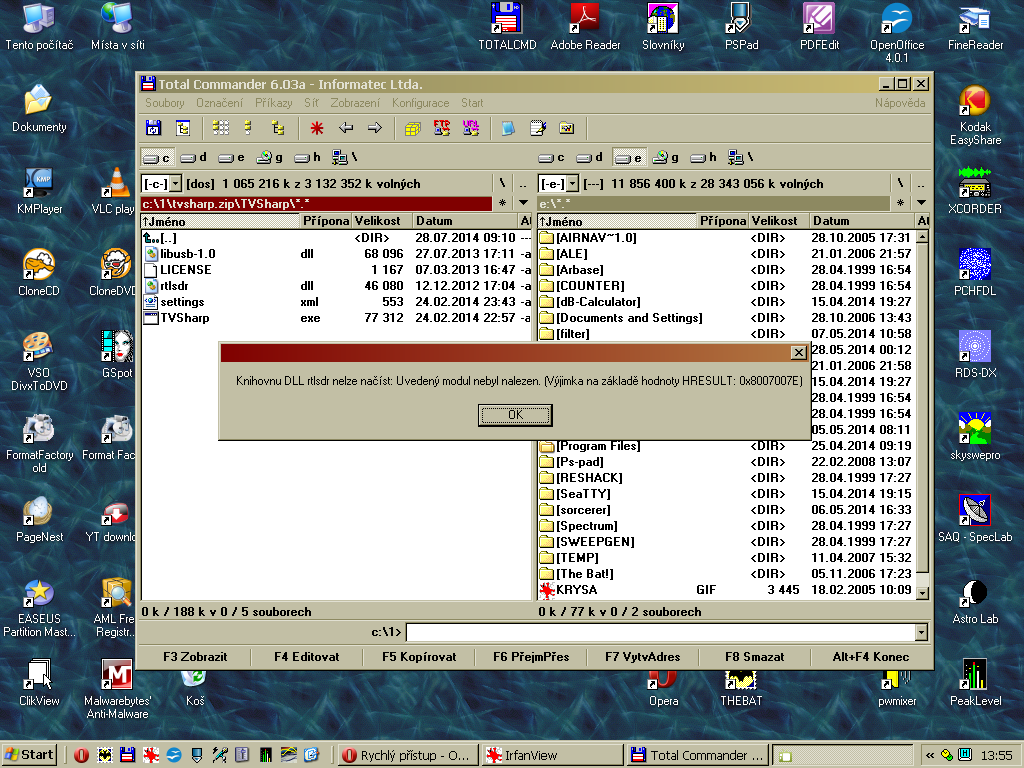This screenshot has height=768, width=1024.
Task: Open the CloneCD desktop icon
Action: point(39,273)
